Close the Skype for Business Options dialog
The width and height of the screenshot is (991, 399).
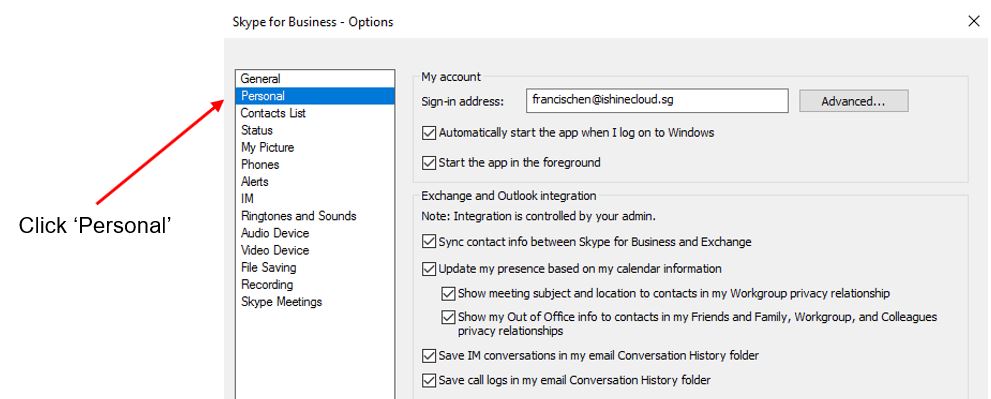tap(973, 21)
